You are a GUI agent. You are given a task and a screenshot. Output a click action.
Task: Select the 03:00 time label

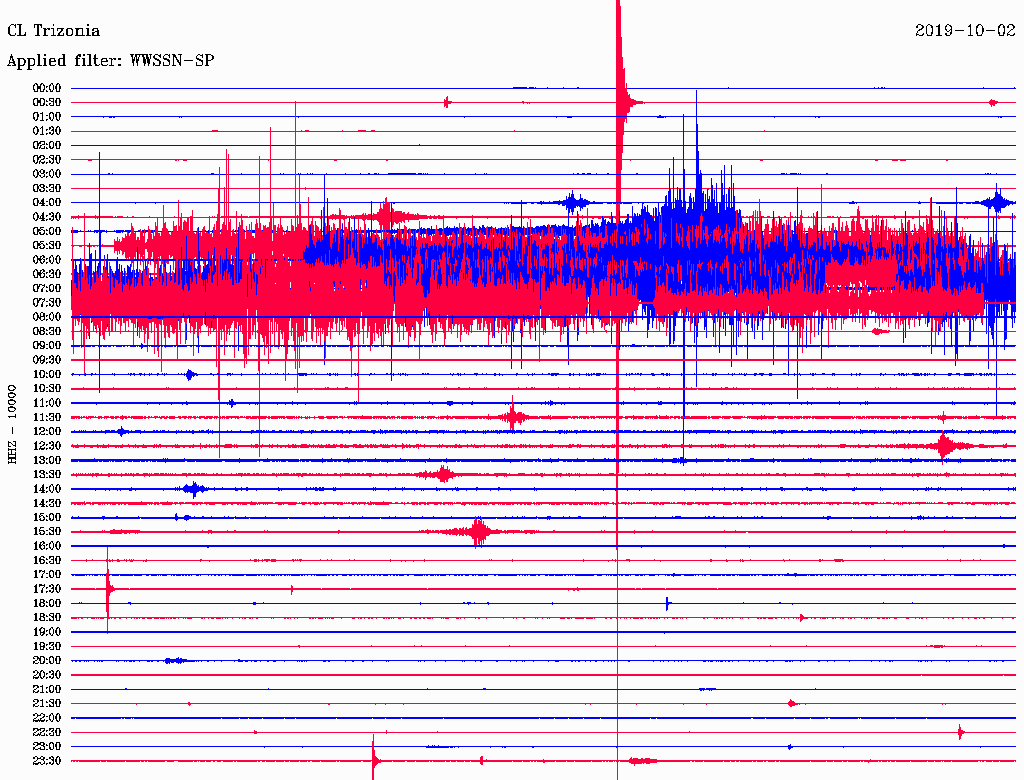[47, 174]
